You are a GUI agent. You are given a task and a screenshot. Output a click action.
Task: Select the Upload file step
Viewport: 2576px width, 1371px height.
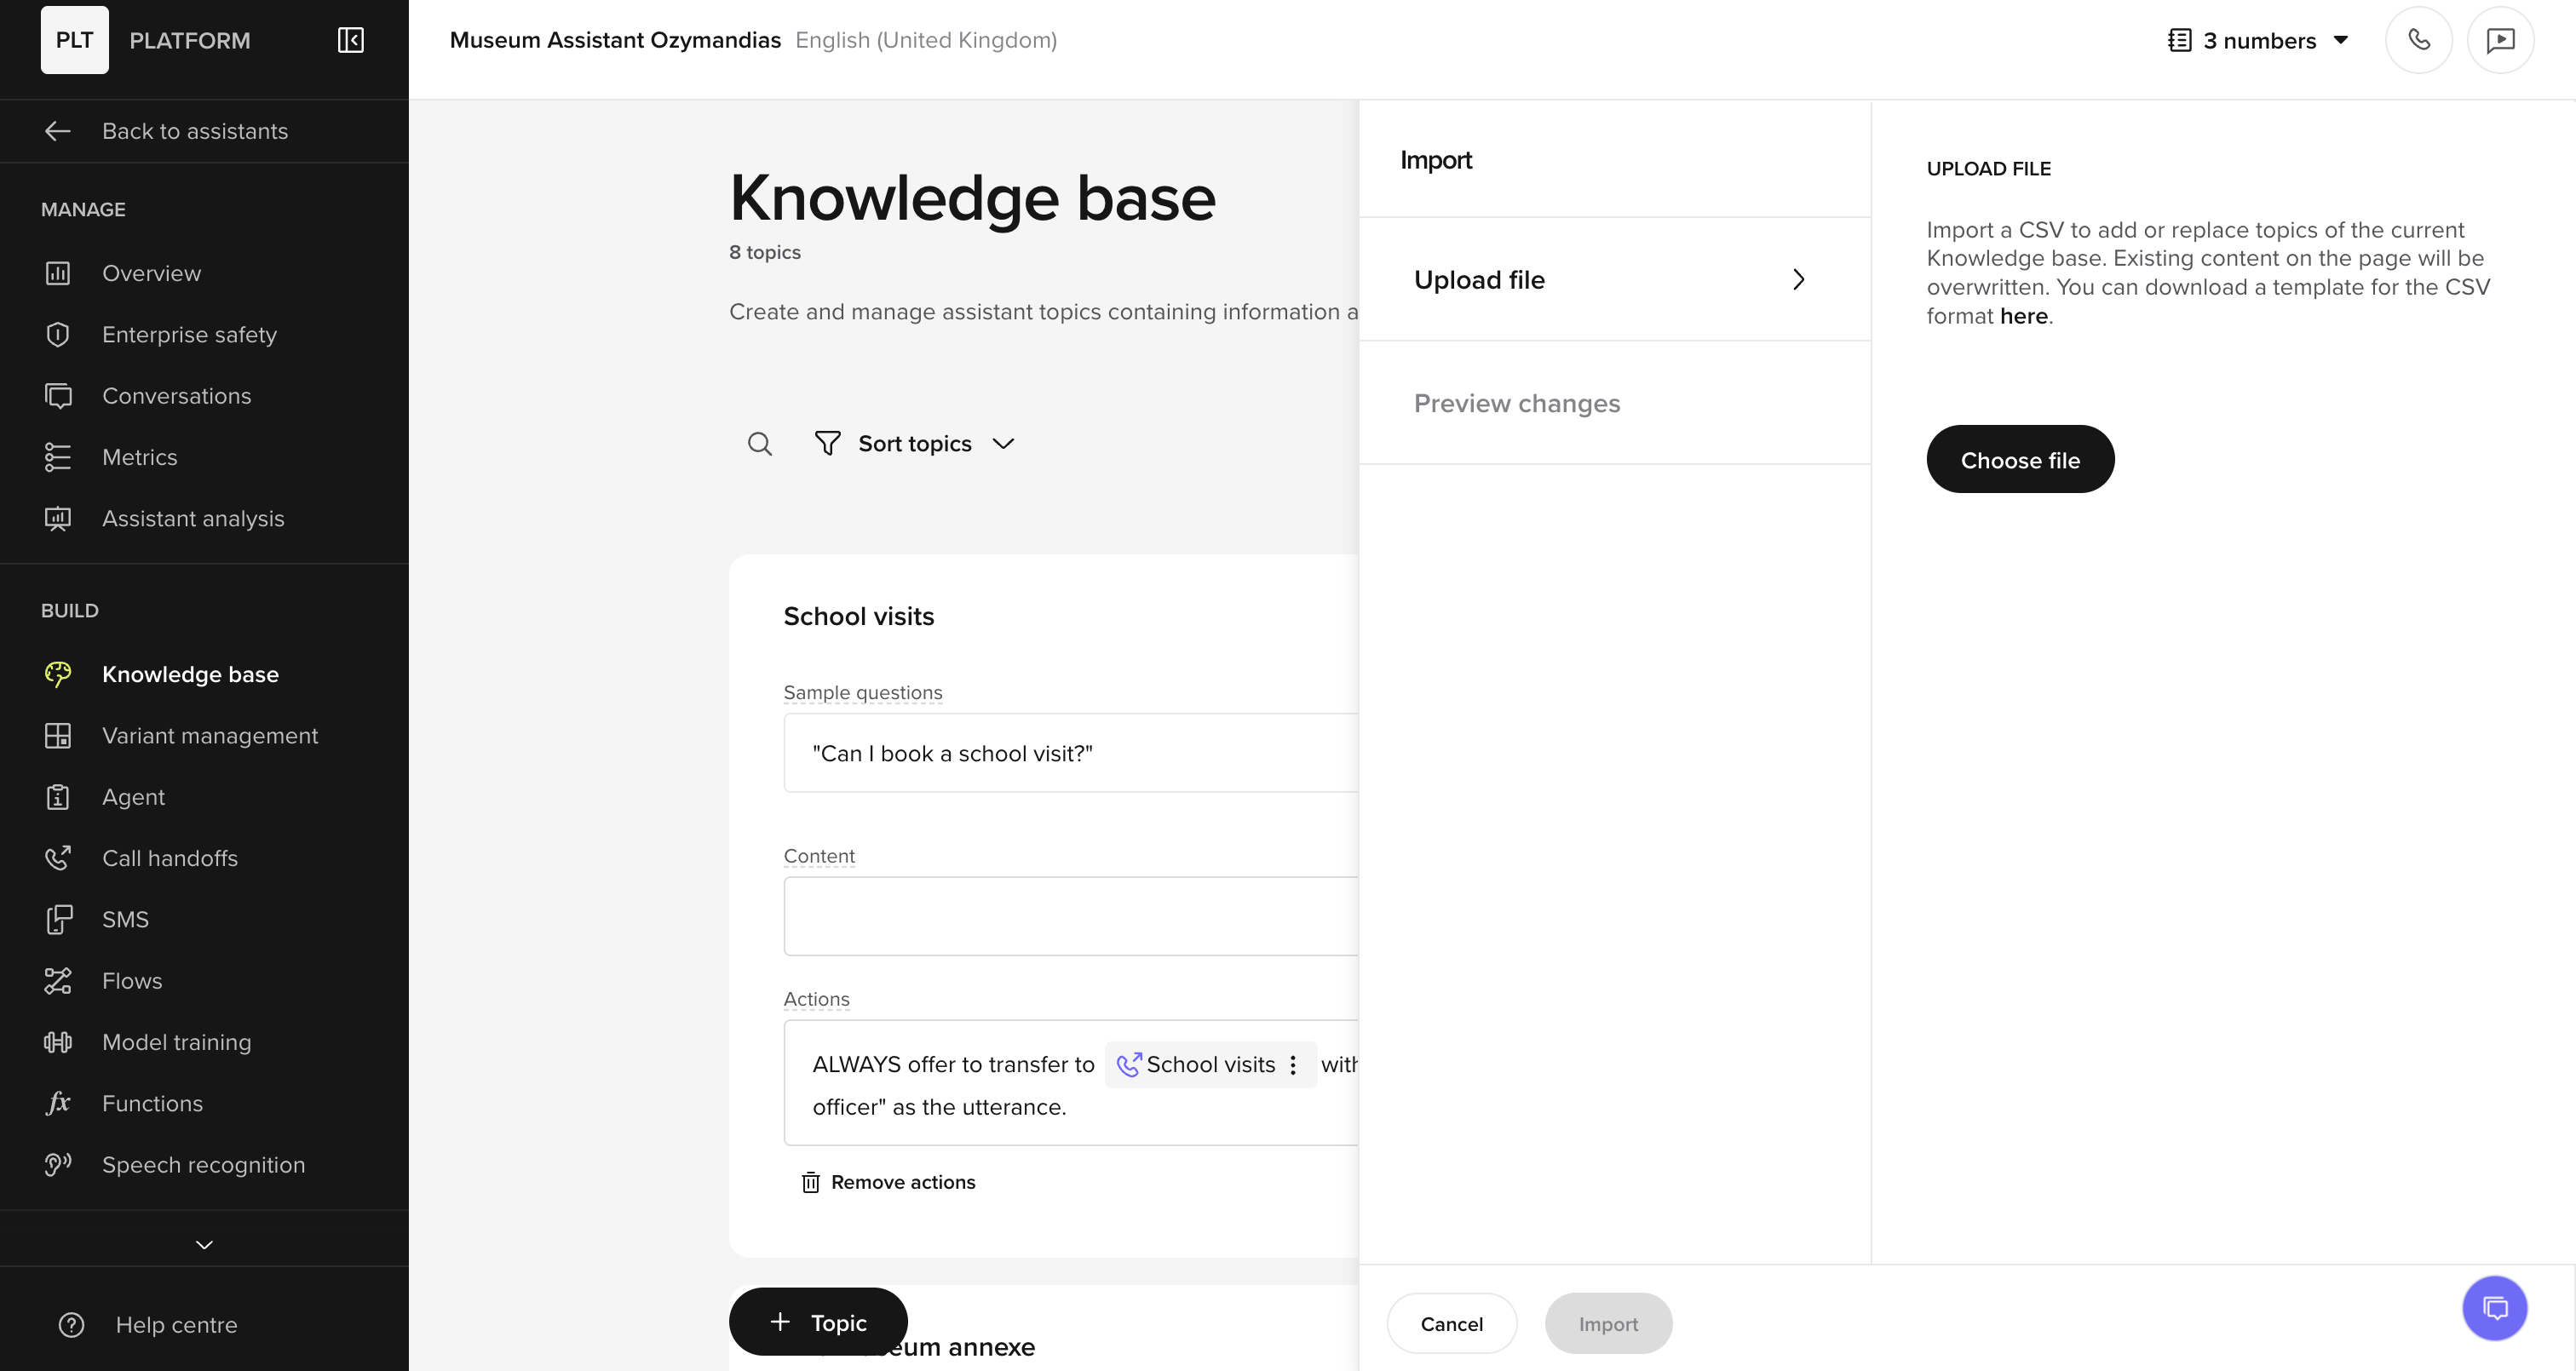tap(1614, 279)
